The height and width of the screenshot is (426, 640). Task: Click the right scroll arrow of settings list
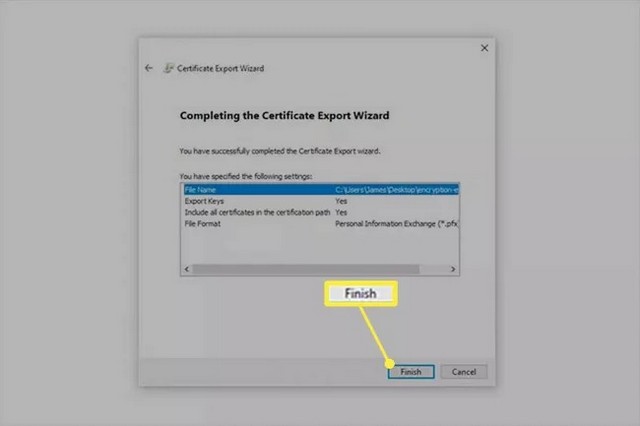453,269
